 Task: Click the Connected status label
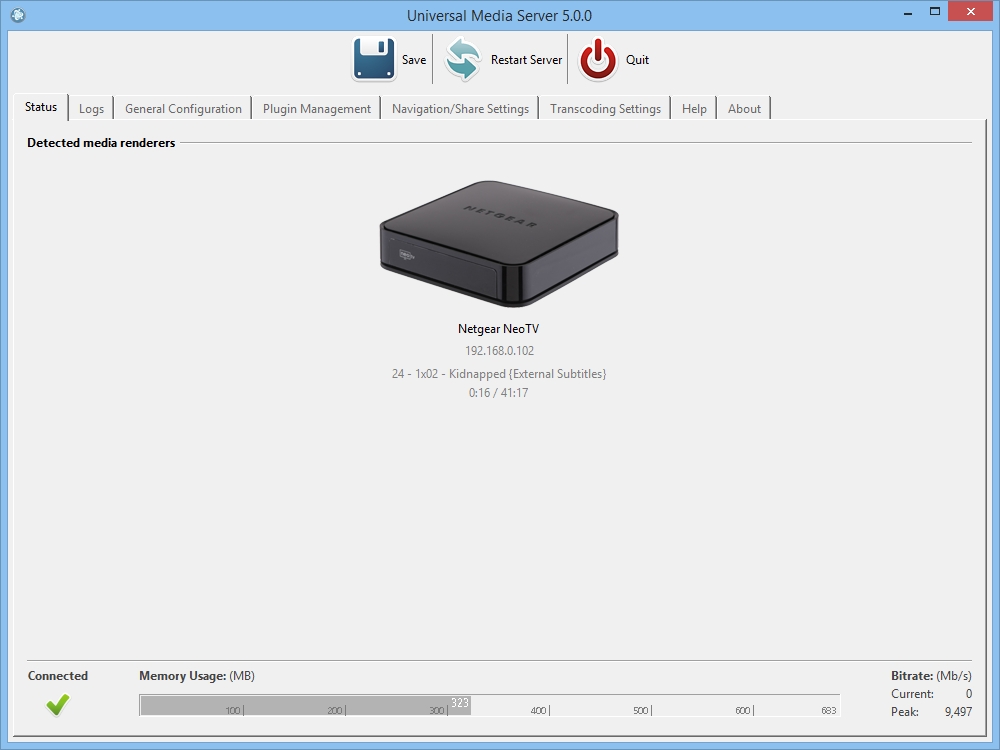[57, 676]
